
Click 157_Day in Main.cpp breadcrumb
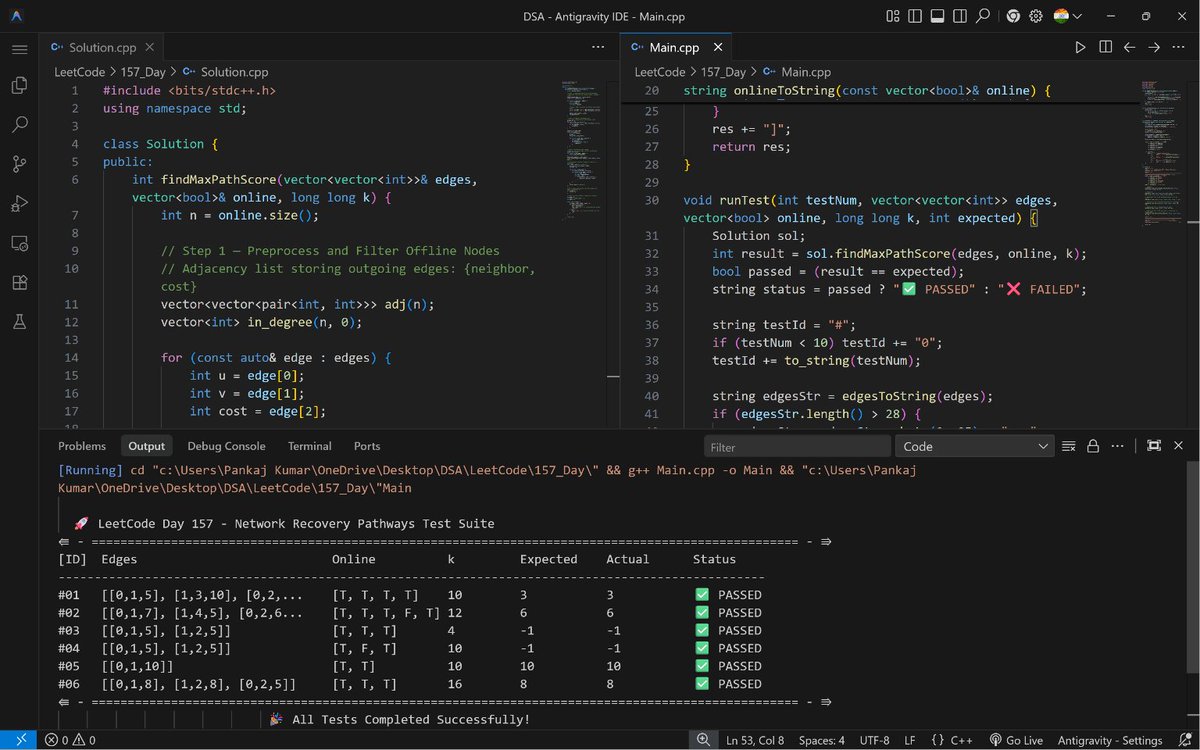[723, 72]
